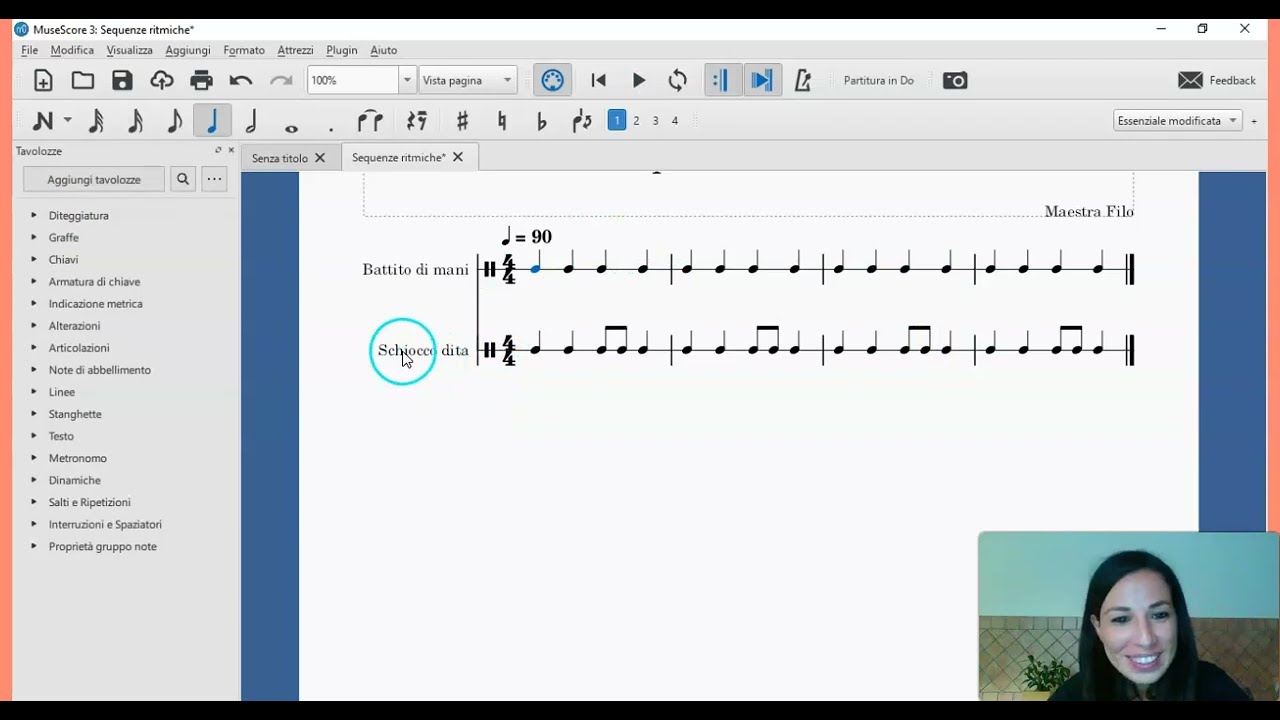The image size is (1280, 720).
Task: Expand Alterazioni palette
Action: tap(74, 326)
